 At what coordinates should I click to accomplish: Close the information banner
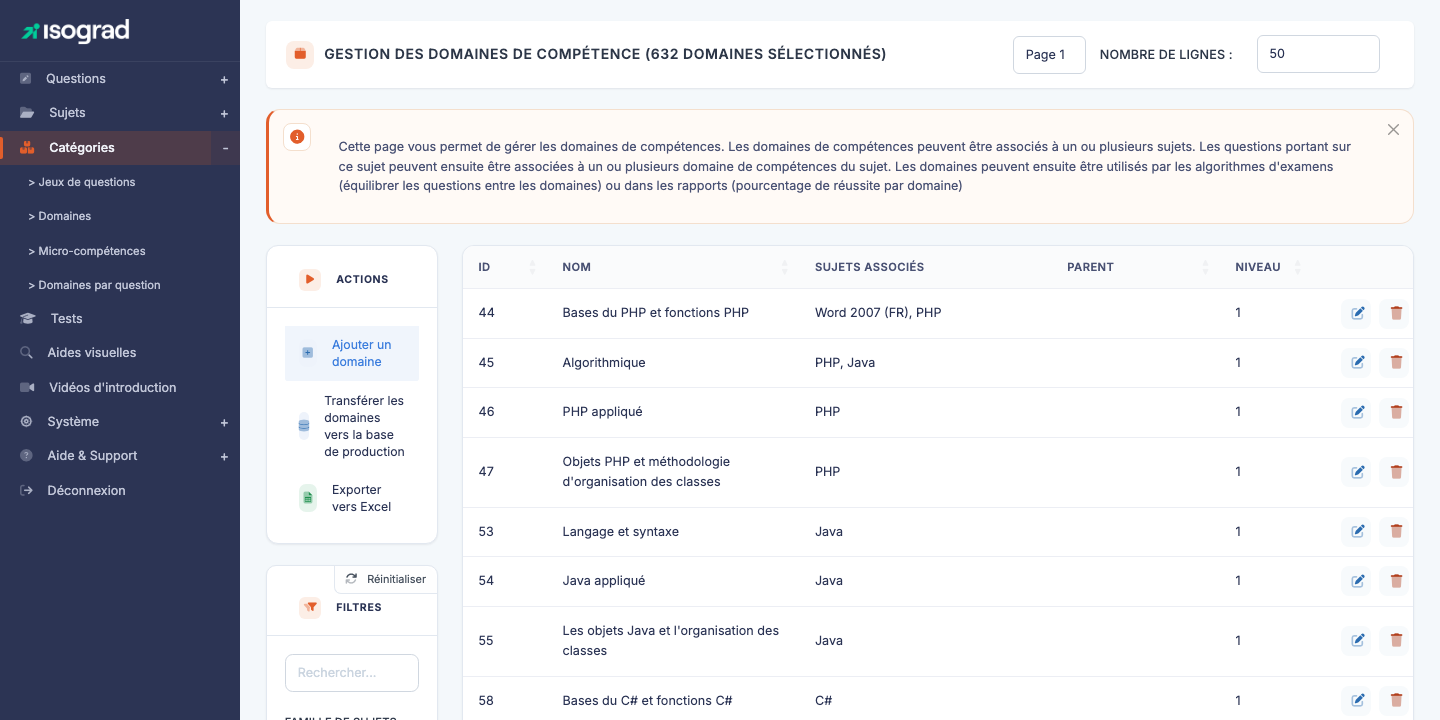(1393, 130)
